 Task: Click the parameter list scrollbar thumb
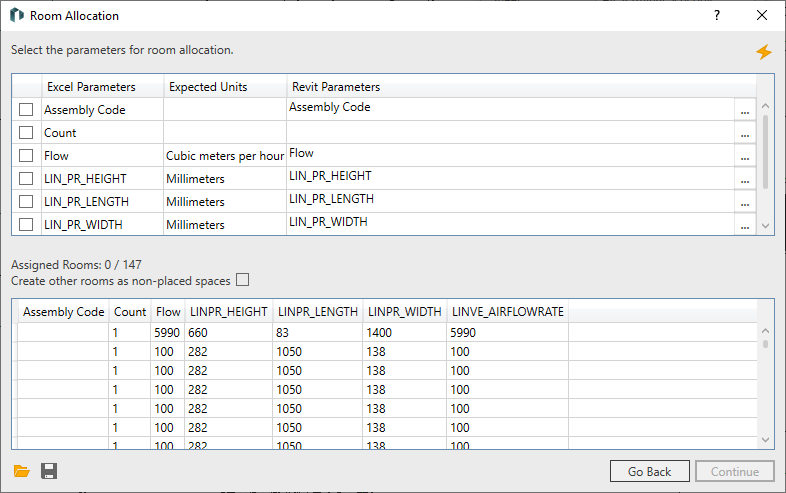(x=765, y=152)
